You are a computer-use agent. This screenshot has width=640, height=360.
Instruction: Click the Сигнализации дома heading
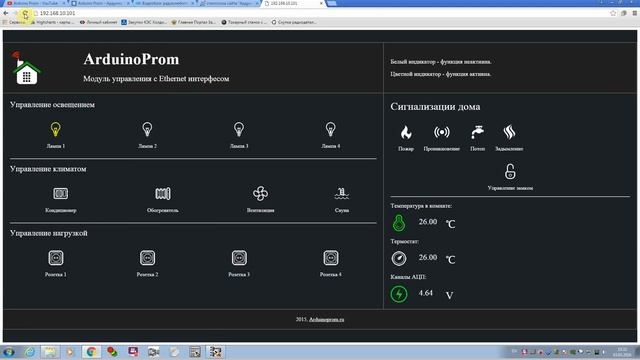435,107
